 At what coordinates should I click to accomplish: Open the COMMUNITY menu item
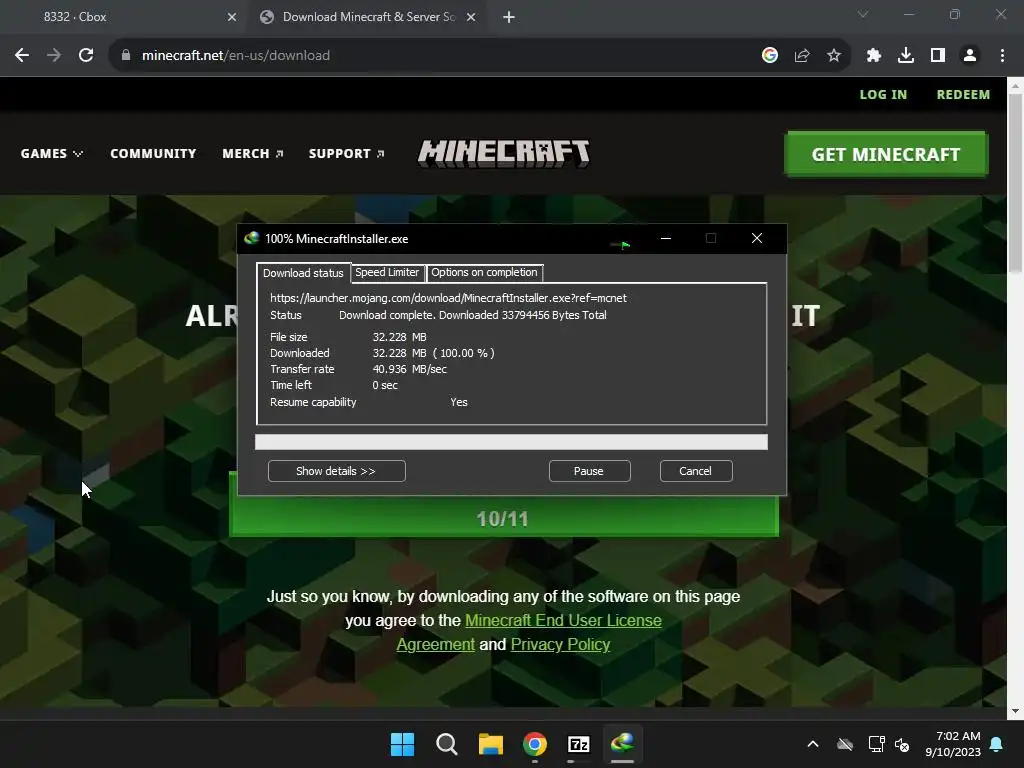pyautogui.click(x=153, y=153)
